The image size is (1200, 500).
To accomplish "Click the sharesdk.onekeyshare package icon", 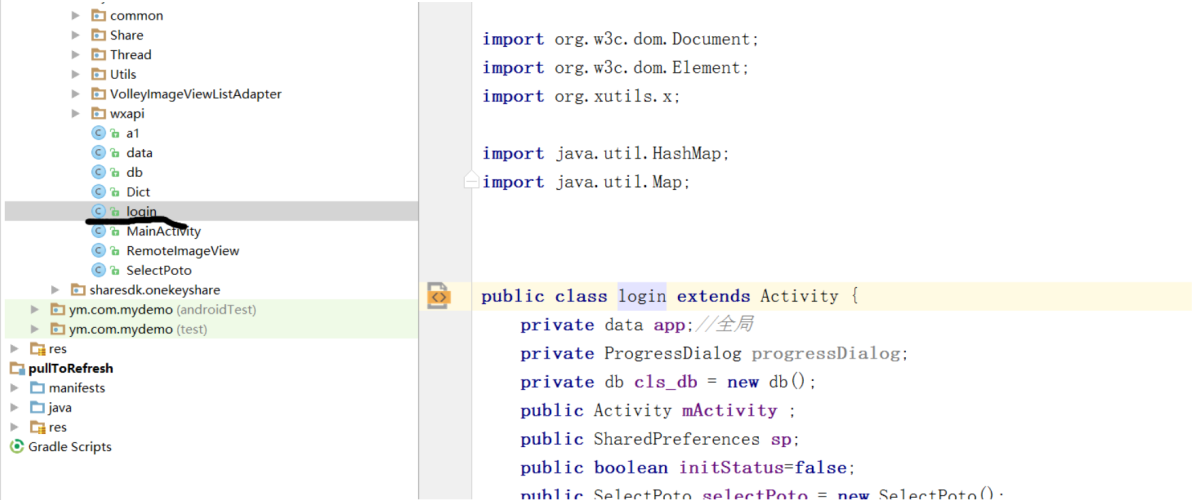I will (x=79, y=290).
